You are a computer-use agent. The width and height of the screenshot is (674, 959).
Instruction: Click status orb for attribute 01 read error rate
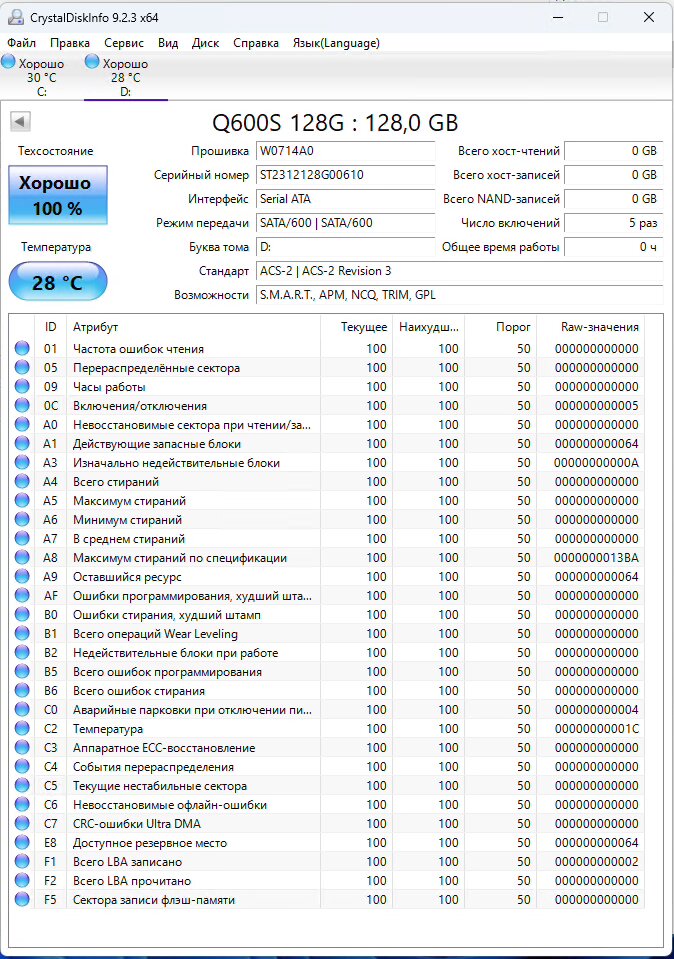tap(22, 348)
